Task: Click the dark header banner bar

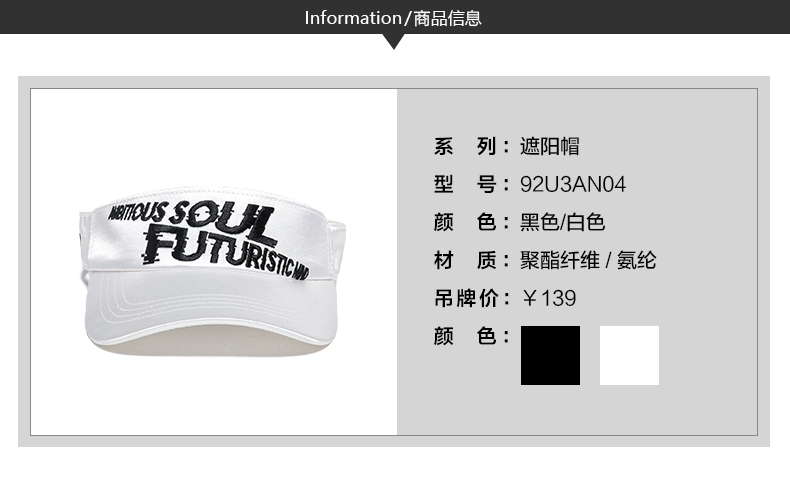Action: 395,17
